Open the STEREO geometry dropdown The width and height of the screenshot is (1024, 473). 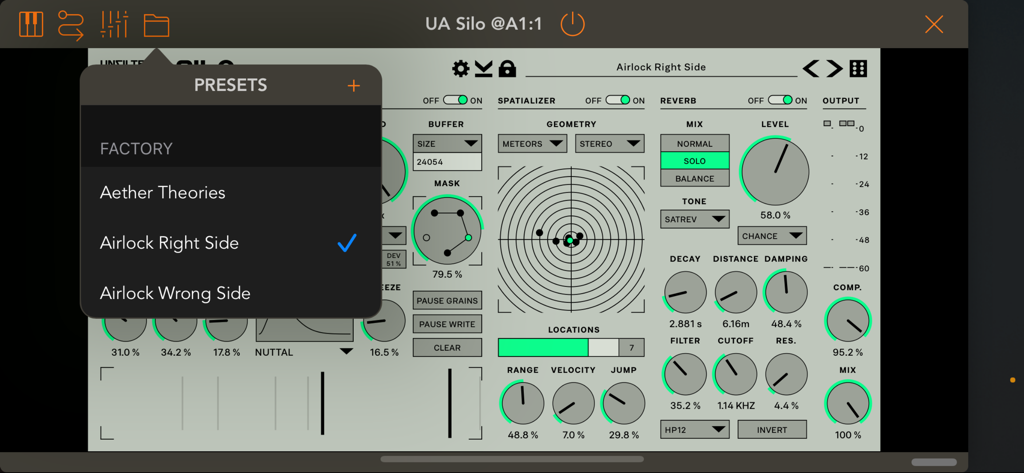pyautogui.click(x=609, y=144)
